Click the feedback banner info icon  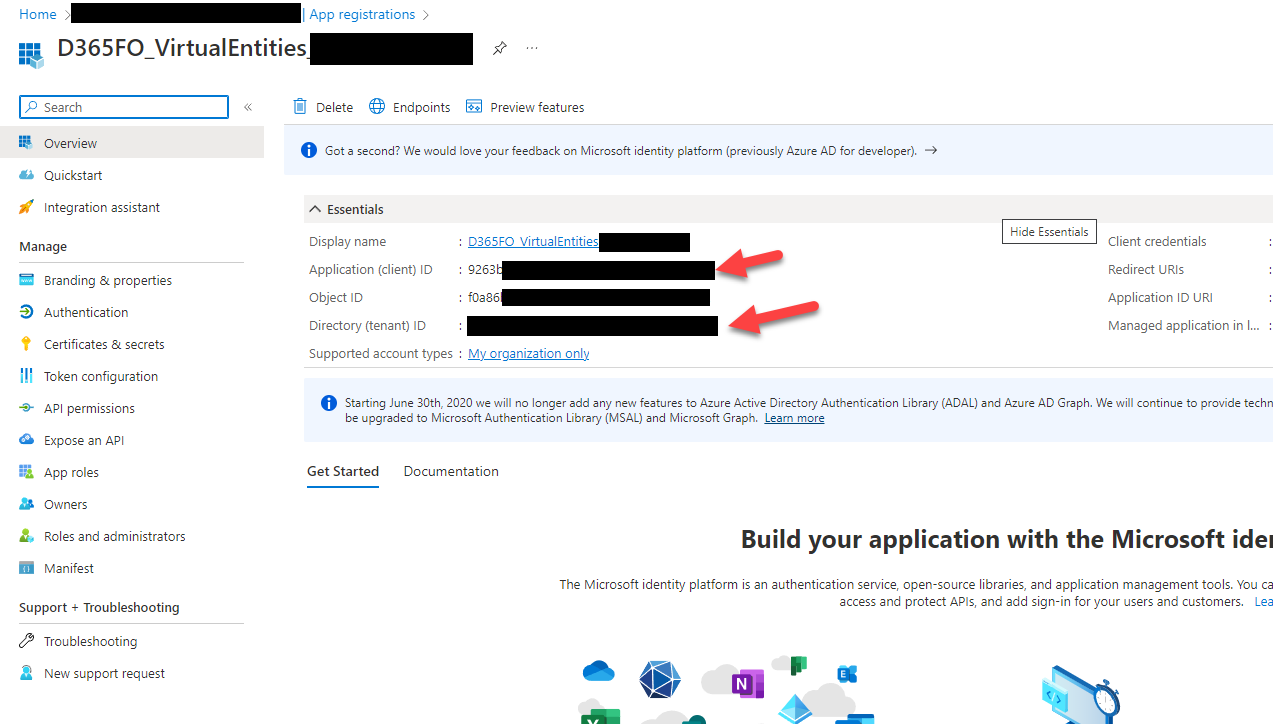[309, 150]
